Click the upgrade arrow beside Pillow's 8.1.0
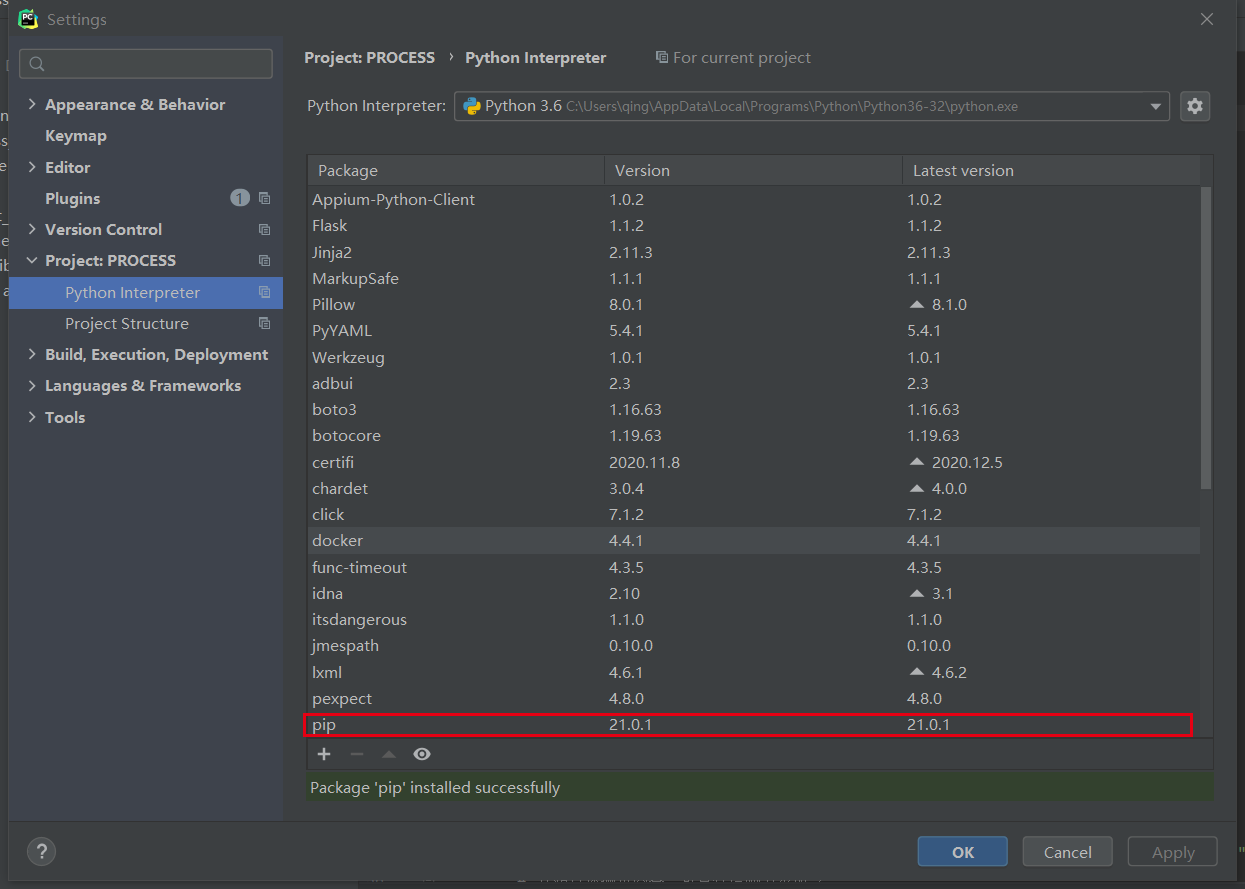This screenshot has width=1245, height=889. pos(916,304)
